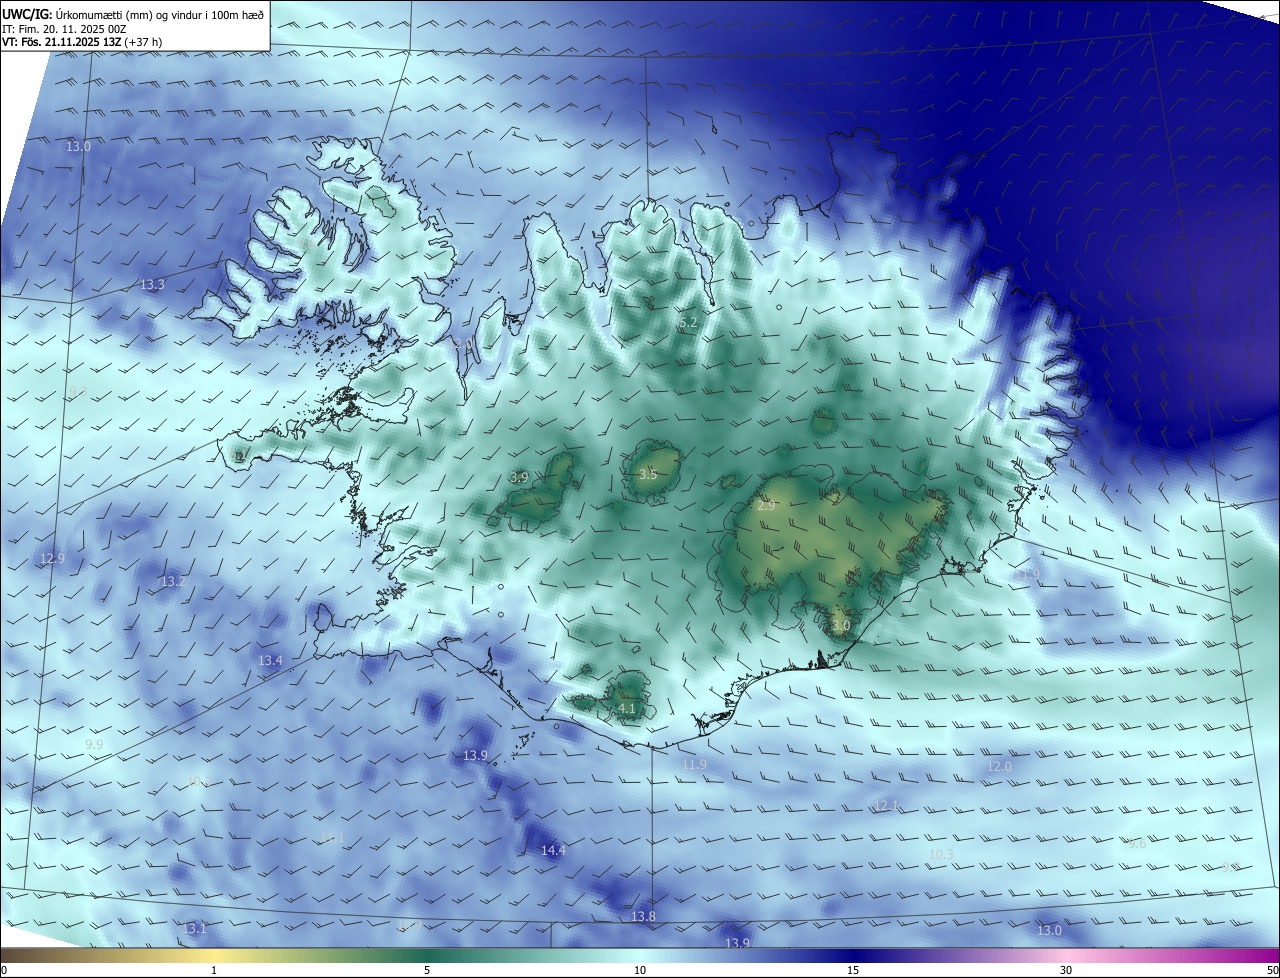Click the 13.2 precipitable water value

pos(173,581)
